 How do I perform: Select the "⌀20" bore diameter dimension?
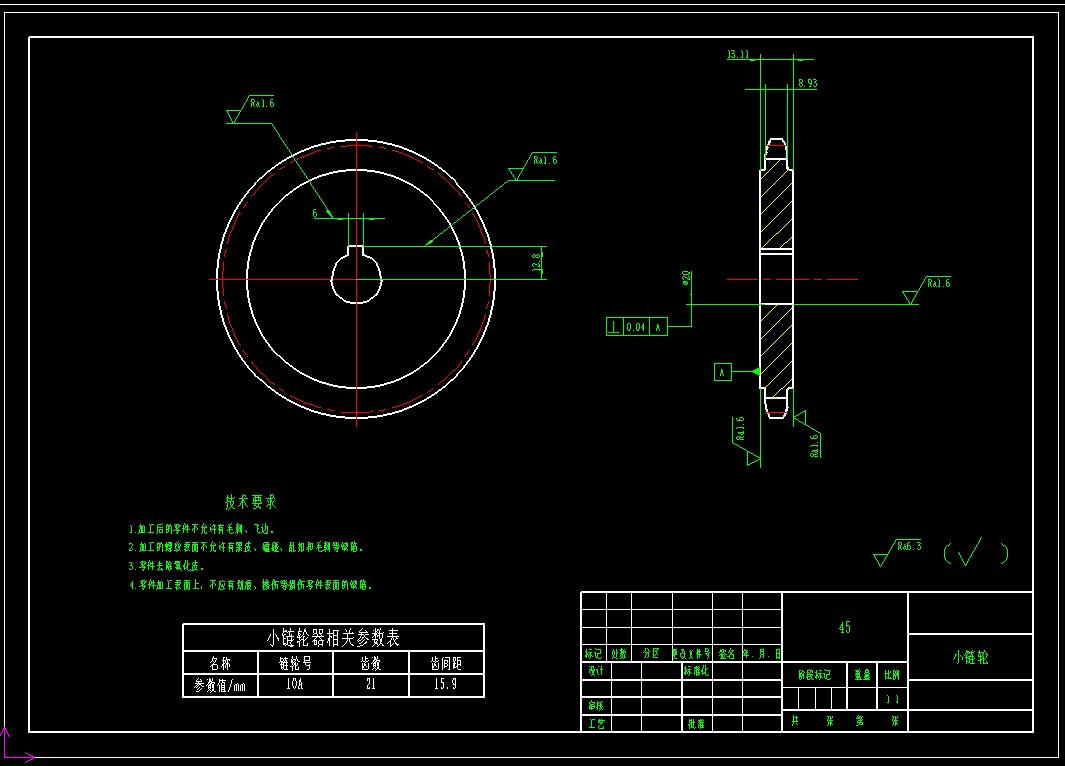pyautogui.click(x=686, y=278)
